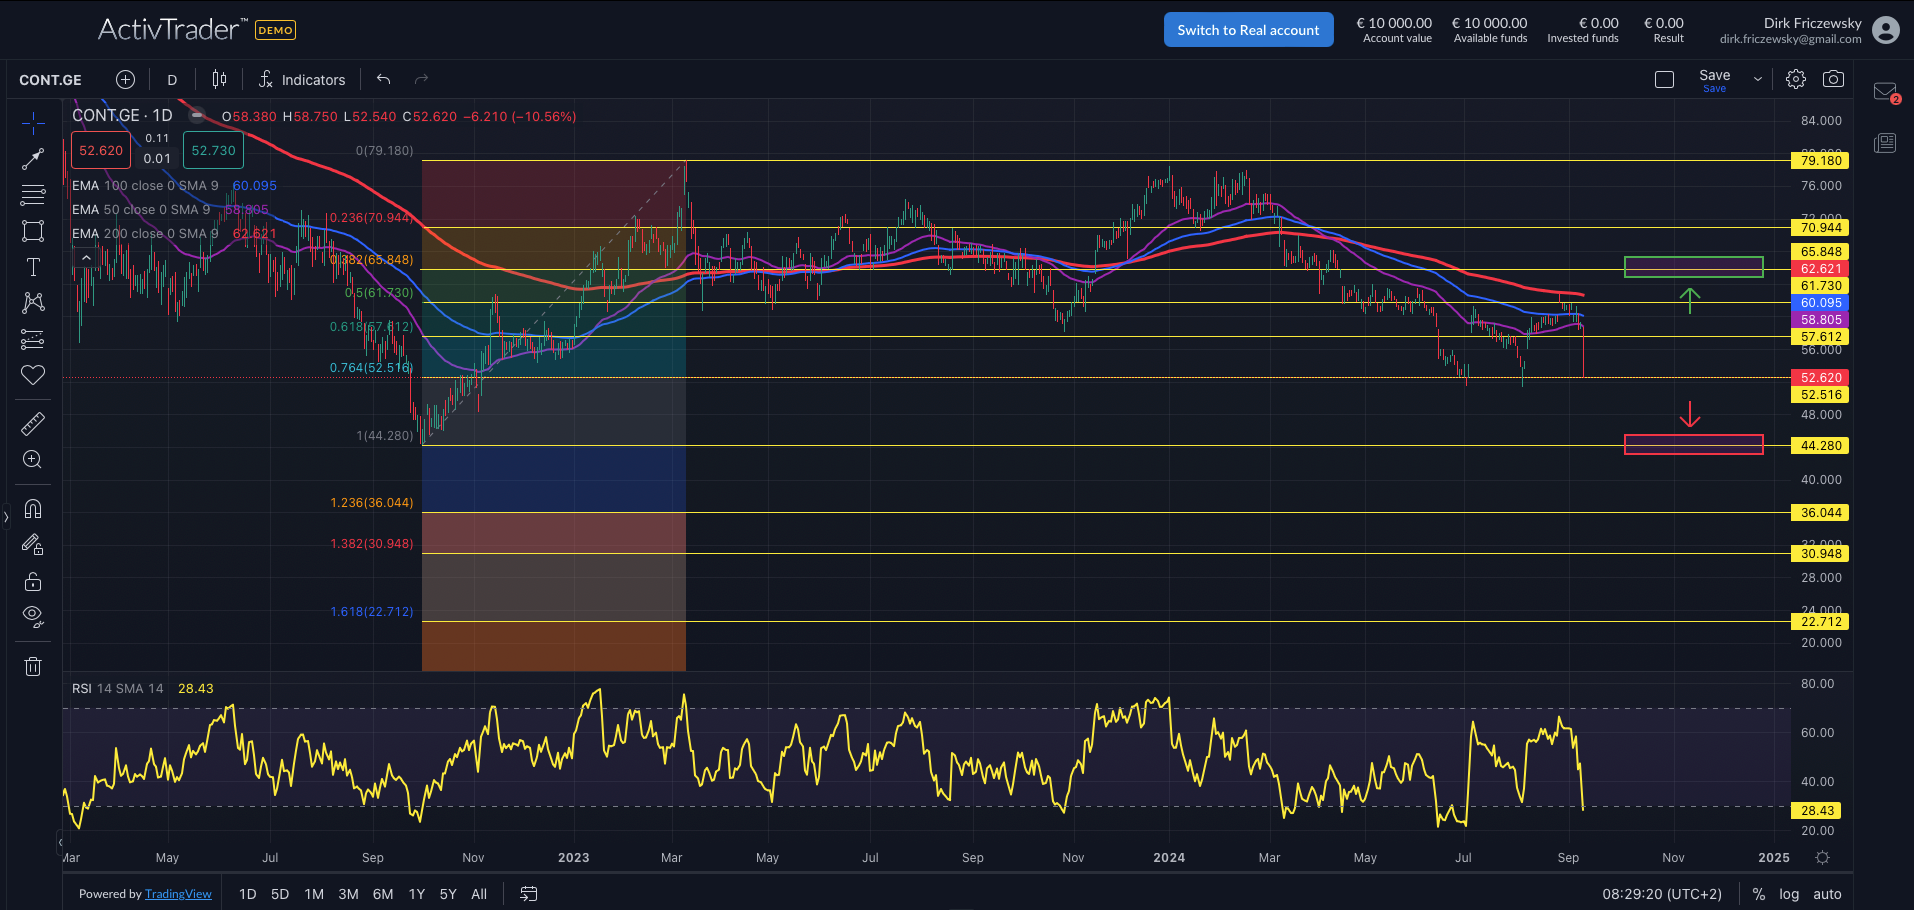The width and height of the screenshot is (1914, 910).
Task: Open the TradingView link
Action: (178, 894)
